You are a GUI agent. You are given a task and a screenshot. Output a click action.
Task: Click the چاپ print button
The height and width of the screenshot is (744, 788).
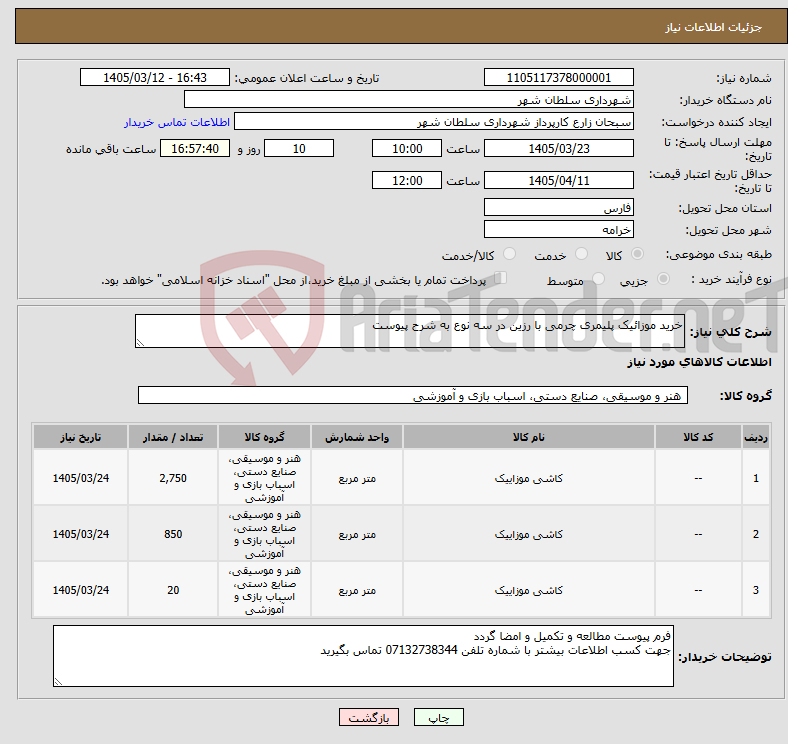coord(439,717)
